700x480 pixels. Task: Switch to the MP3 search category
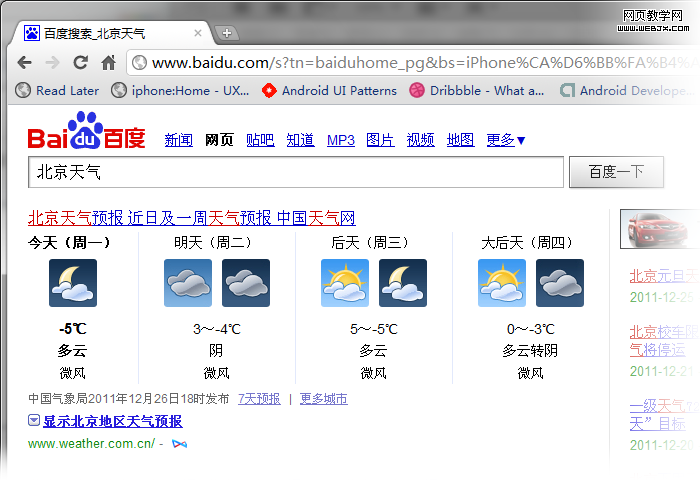point(341,140)
